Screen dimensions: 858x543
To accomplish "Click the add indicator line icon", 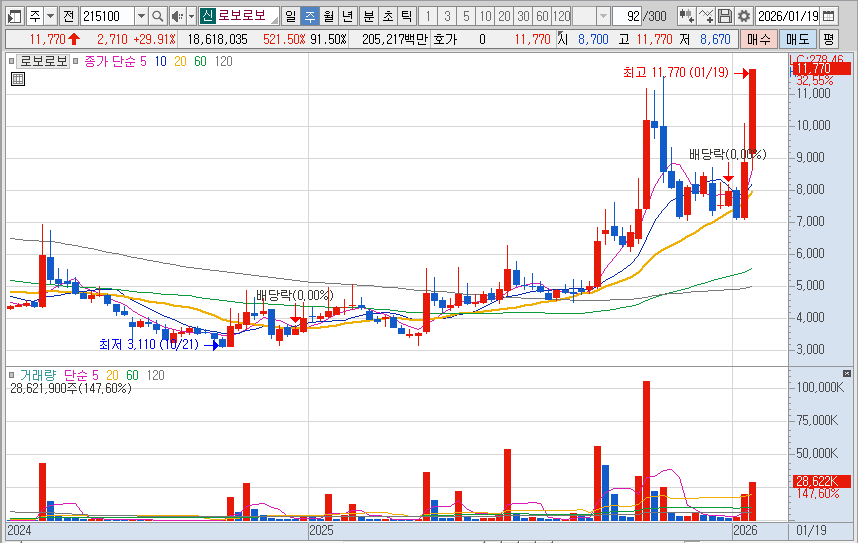I will [x=706, y=16].
